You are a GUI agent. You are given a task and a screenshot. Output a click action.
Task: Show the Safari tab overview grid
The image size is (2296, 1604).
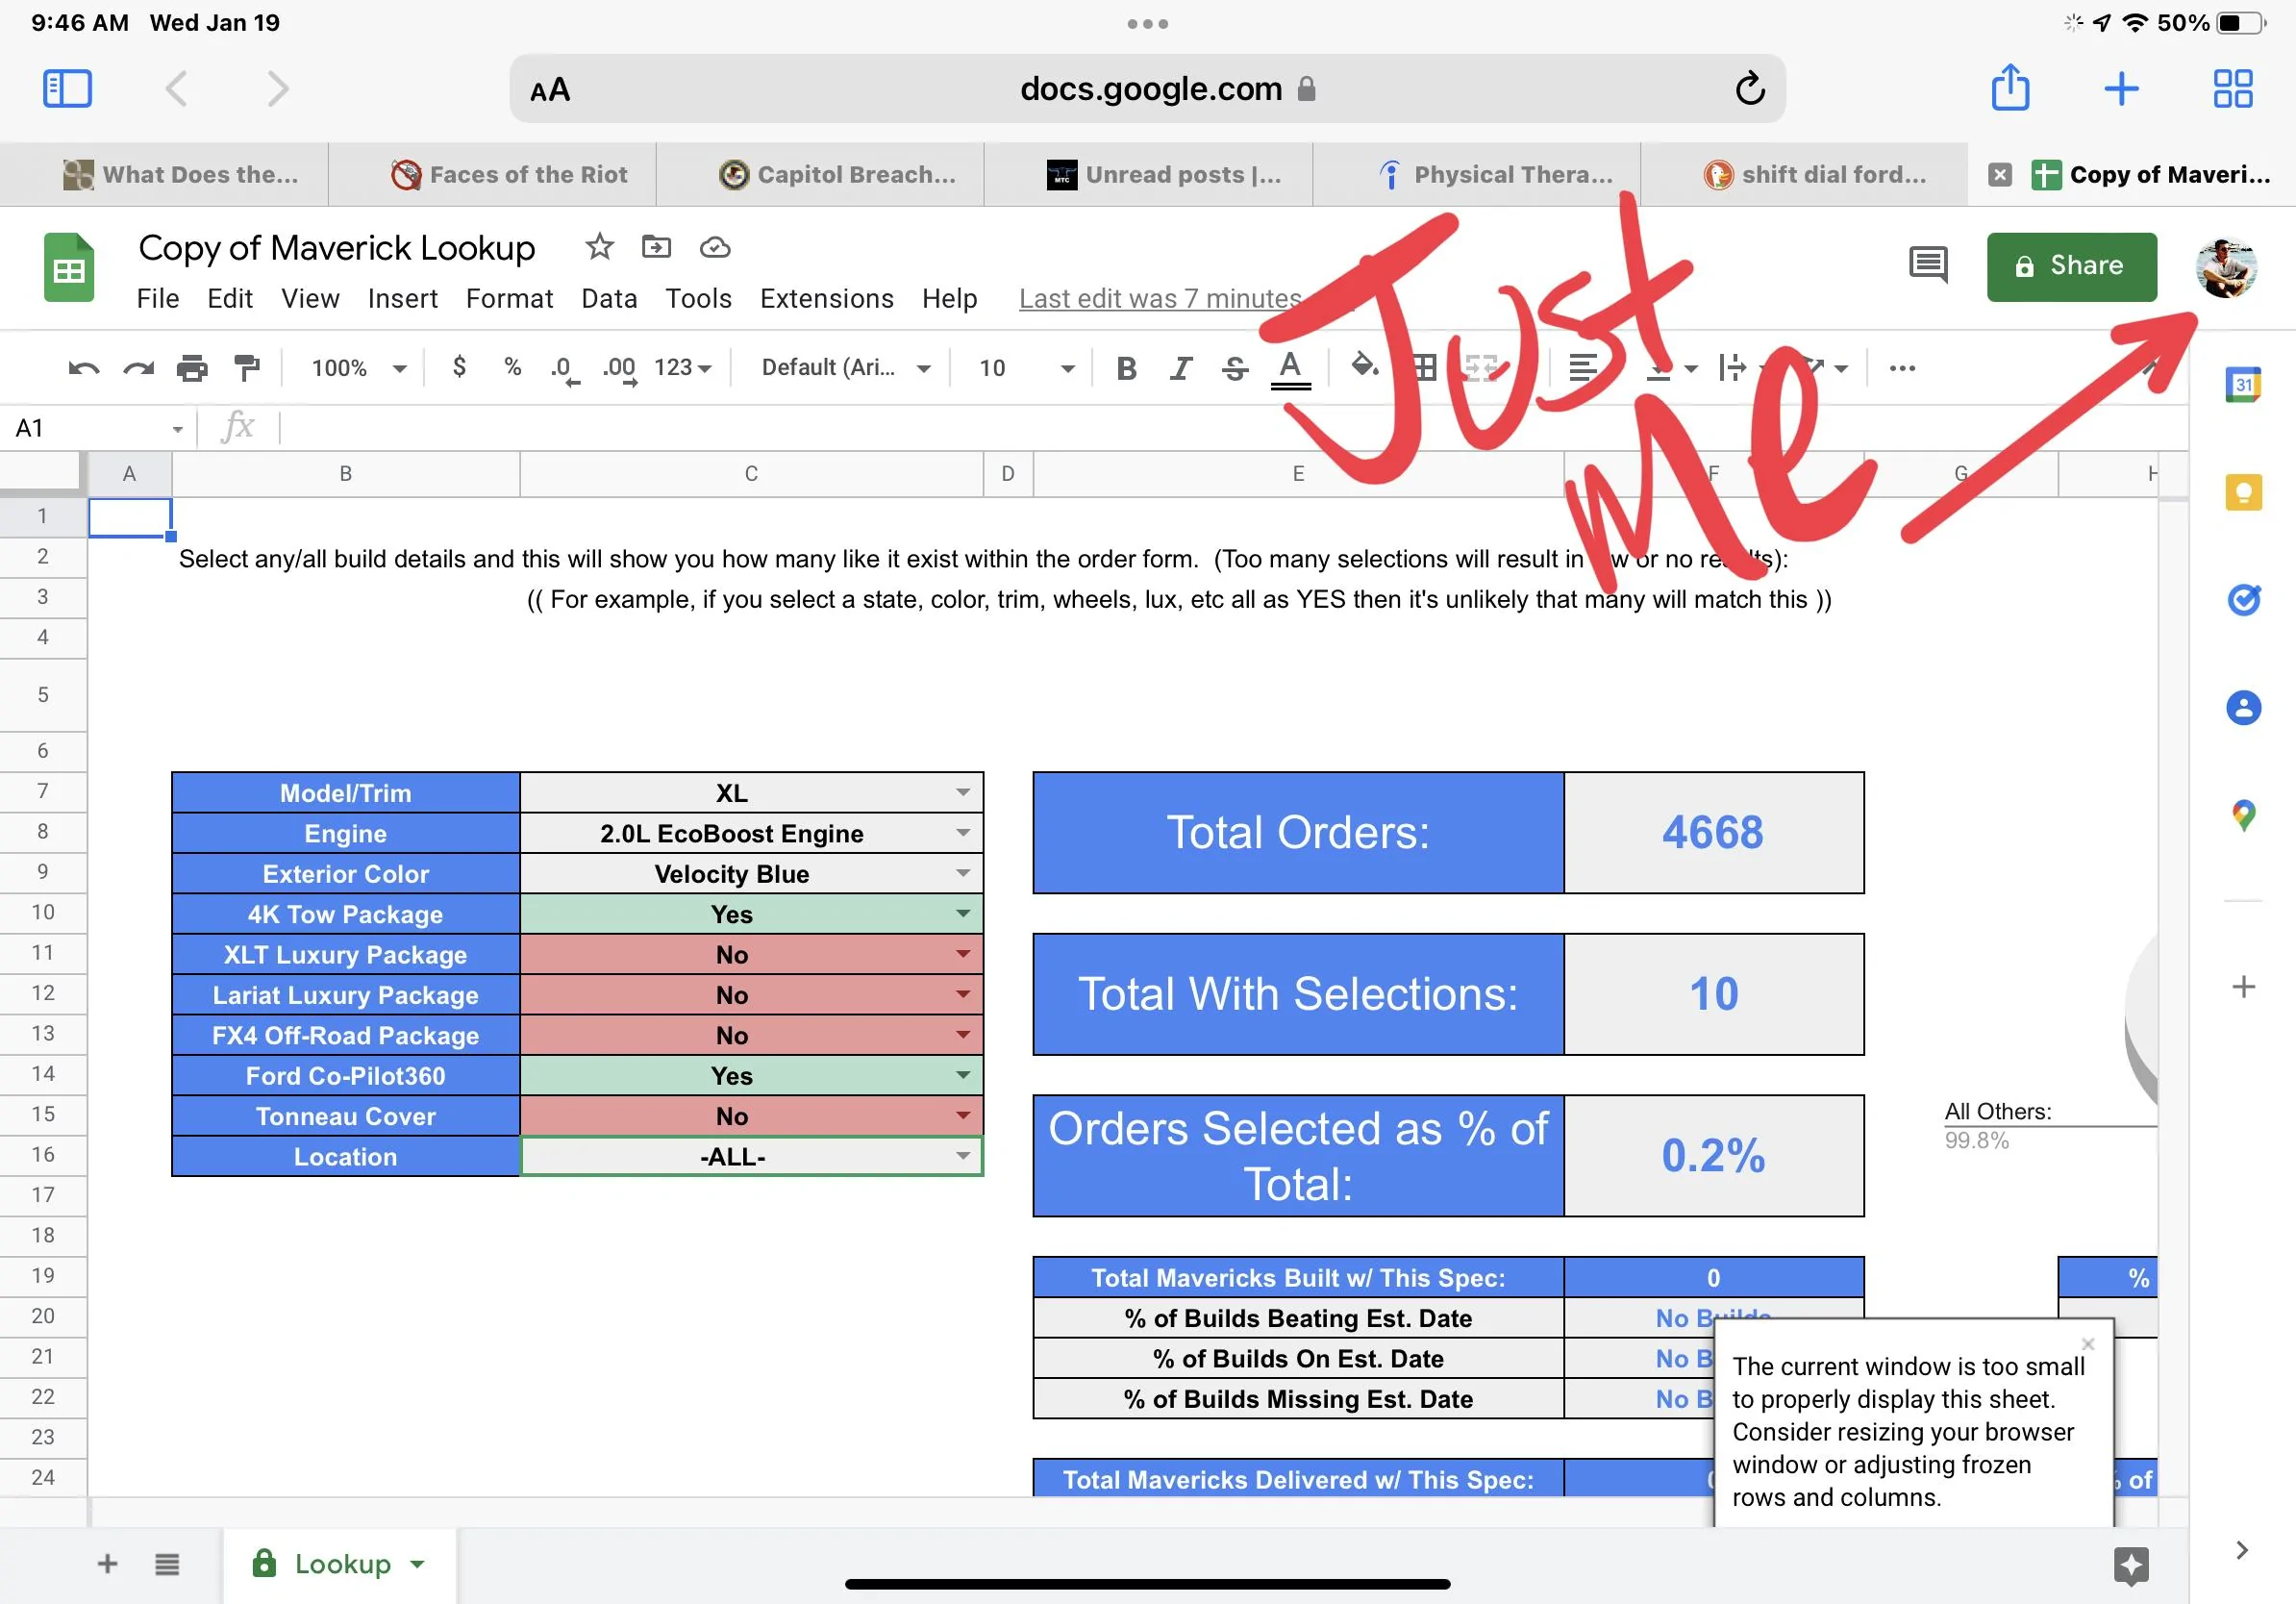(x=2232, y=88)
